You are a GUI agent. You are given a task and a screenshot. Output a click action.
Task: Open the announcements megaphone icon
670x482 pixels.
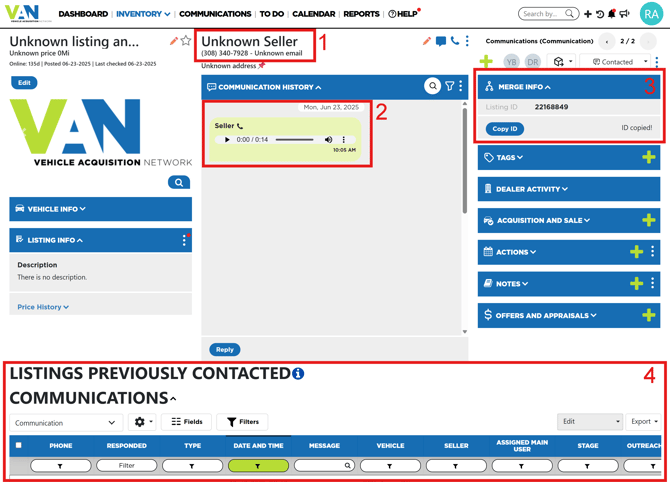(x=625, y=14)
